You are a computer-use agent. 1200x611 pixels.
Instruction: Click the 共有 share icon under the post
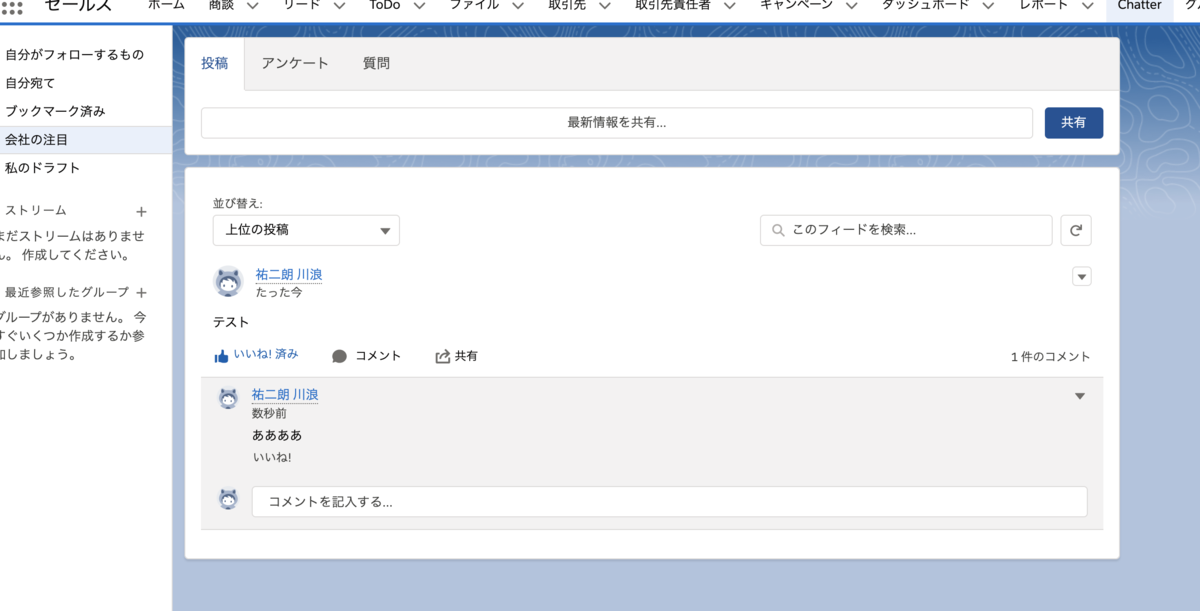click(x=443, y=356)
